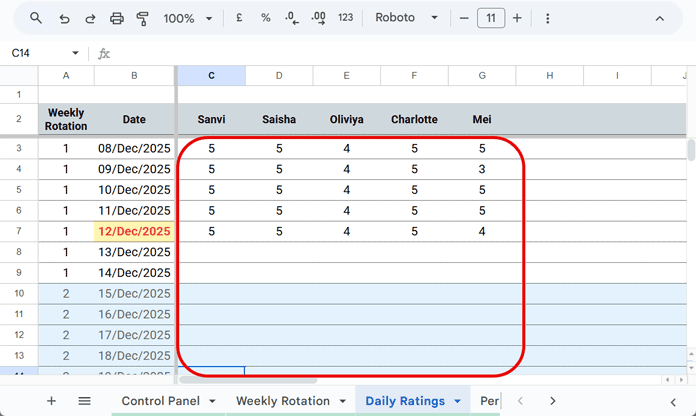Image resolution: width=696 pixels, height=416 pixels.
Task: Select Mei's rating 4 on 12/Dec/2025
Action: tap(482, 231)
